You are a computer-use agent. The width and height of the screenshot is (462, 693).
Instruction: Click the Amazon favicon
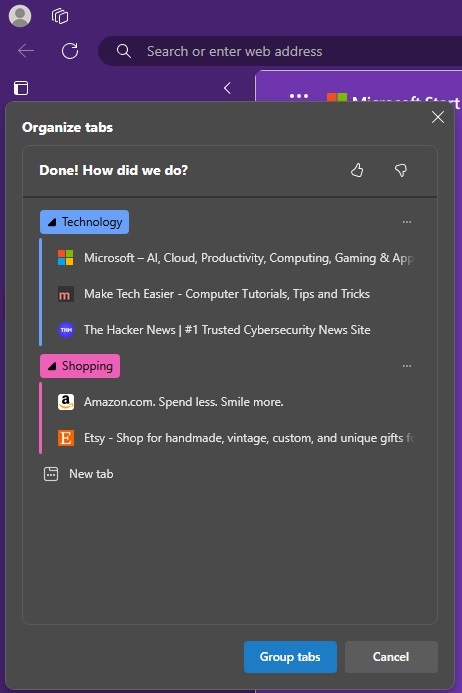point(66,402)
